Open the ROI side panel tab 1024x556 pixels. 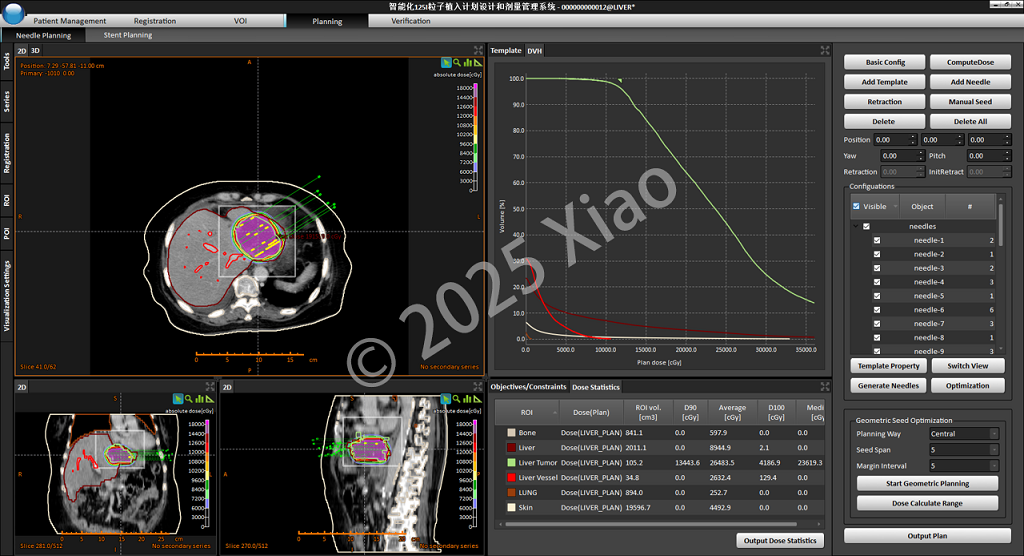7,200
